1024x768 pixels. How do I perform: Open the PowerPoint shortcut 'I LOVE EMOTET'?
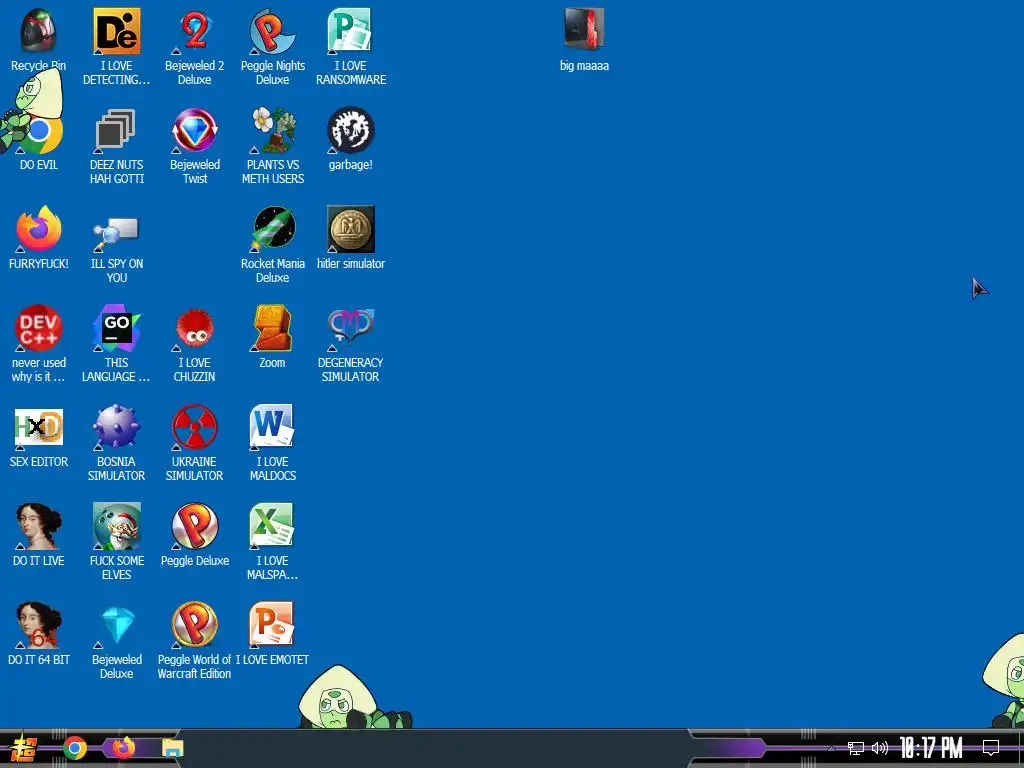272,625
